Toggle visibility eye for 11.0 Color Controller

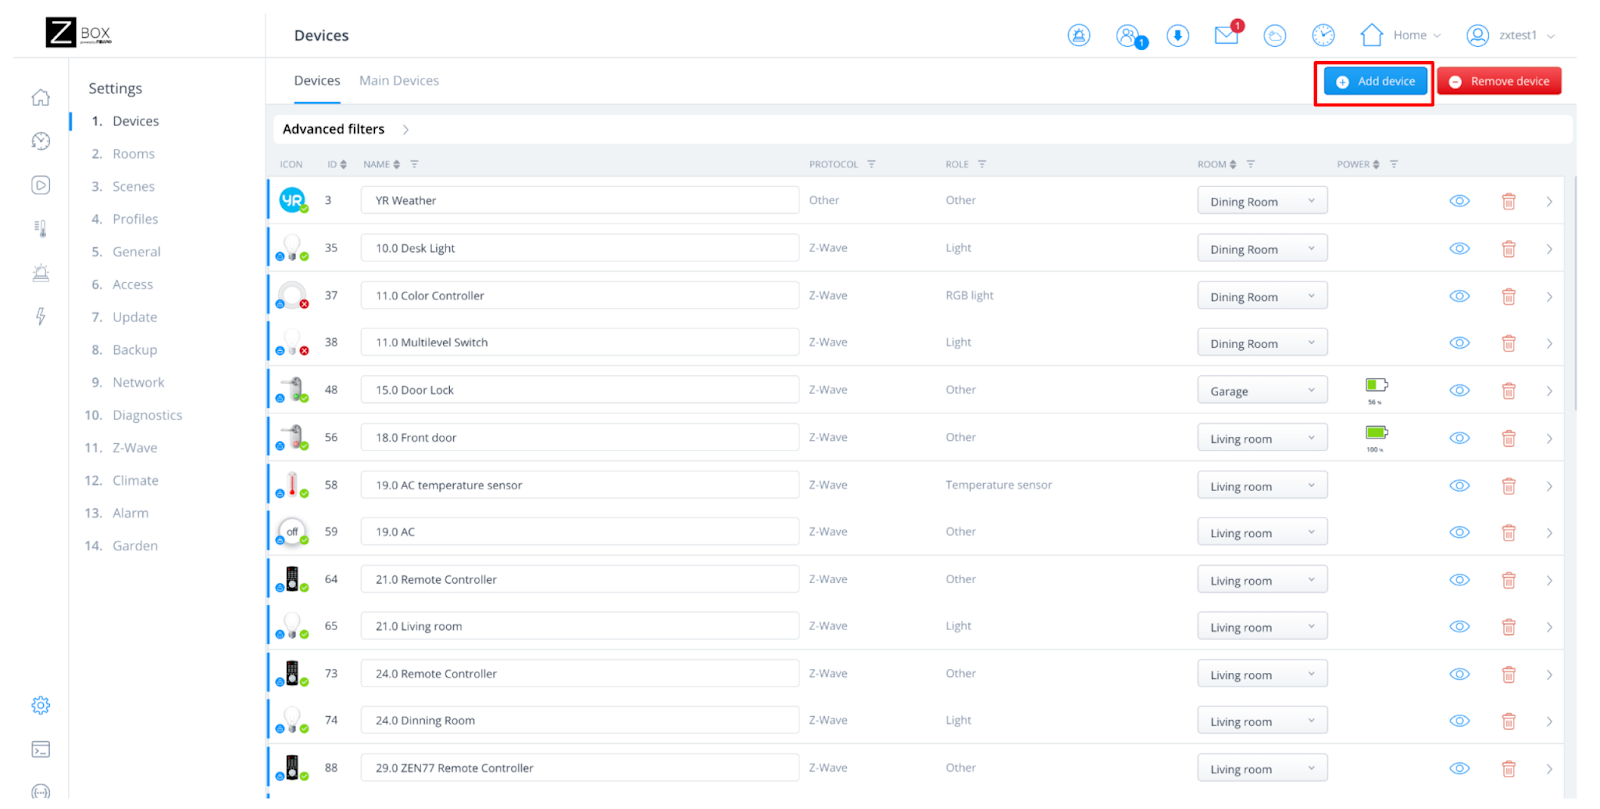coord(1459,296)
